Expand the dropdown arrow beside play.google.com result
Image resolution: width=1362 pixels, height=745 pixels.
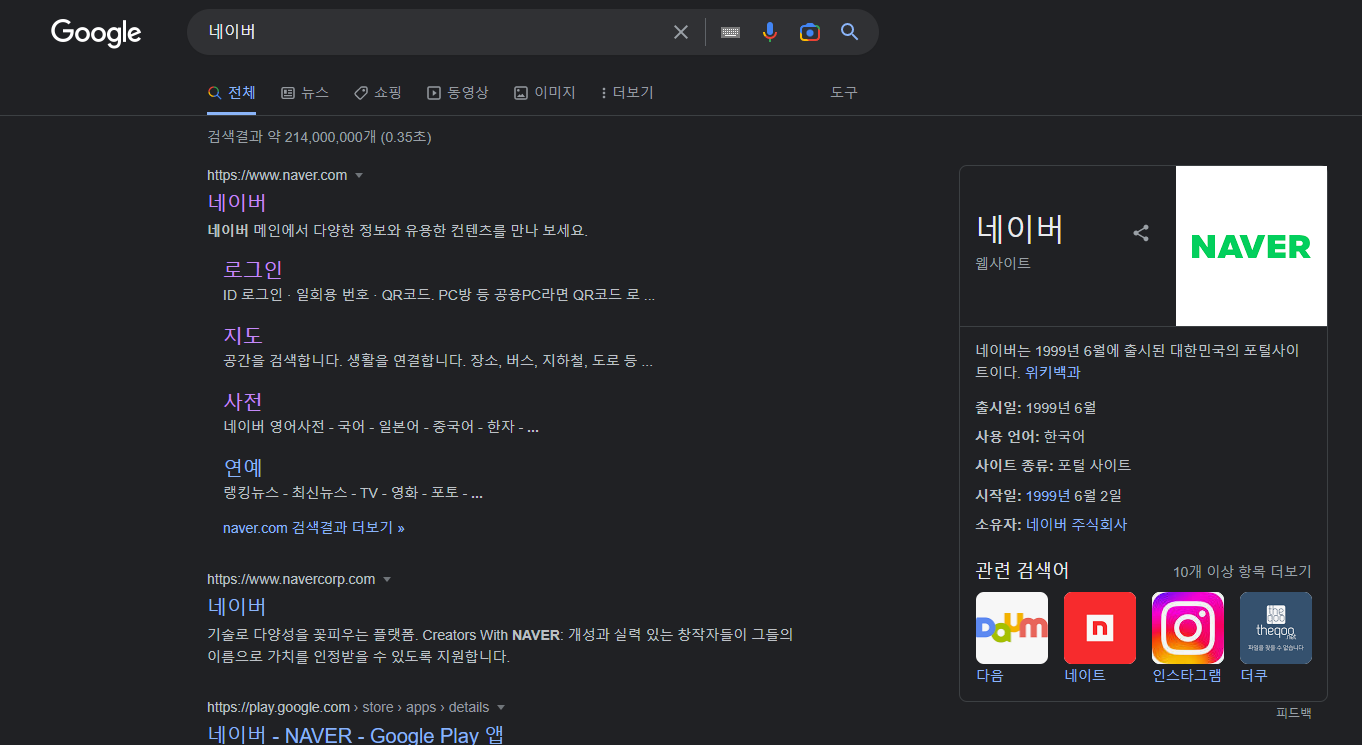tap(501, 708)
